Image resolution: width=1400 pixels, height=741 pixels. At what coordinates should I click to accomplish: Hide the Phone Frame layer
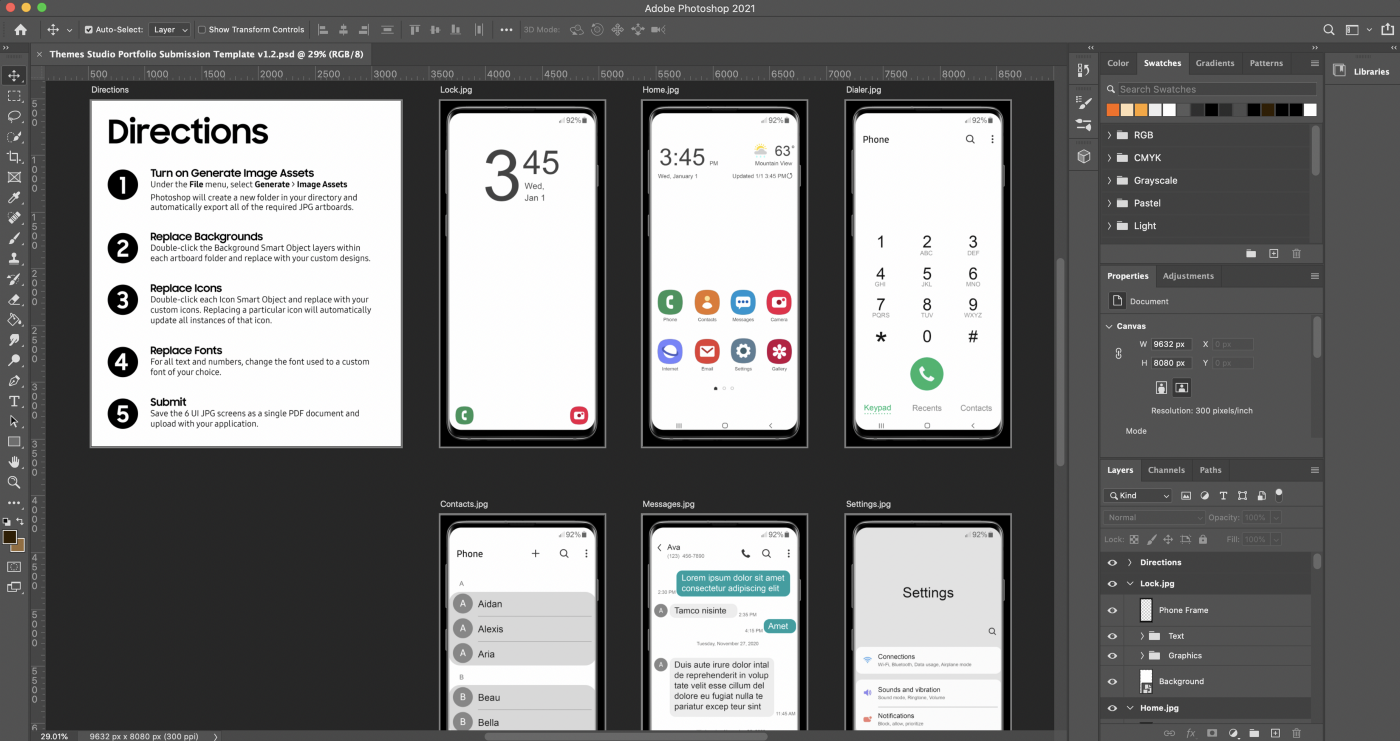tap(1112, 610)
